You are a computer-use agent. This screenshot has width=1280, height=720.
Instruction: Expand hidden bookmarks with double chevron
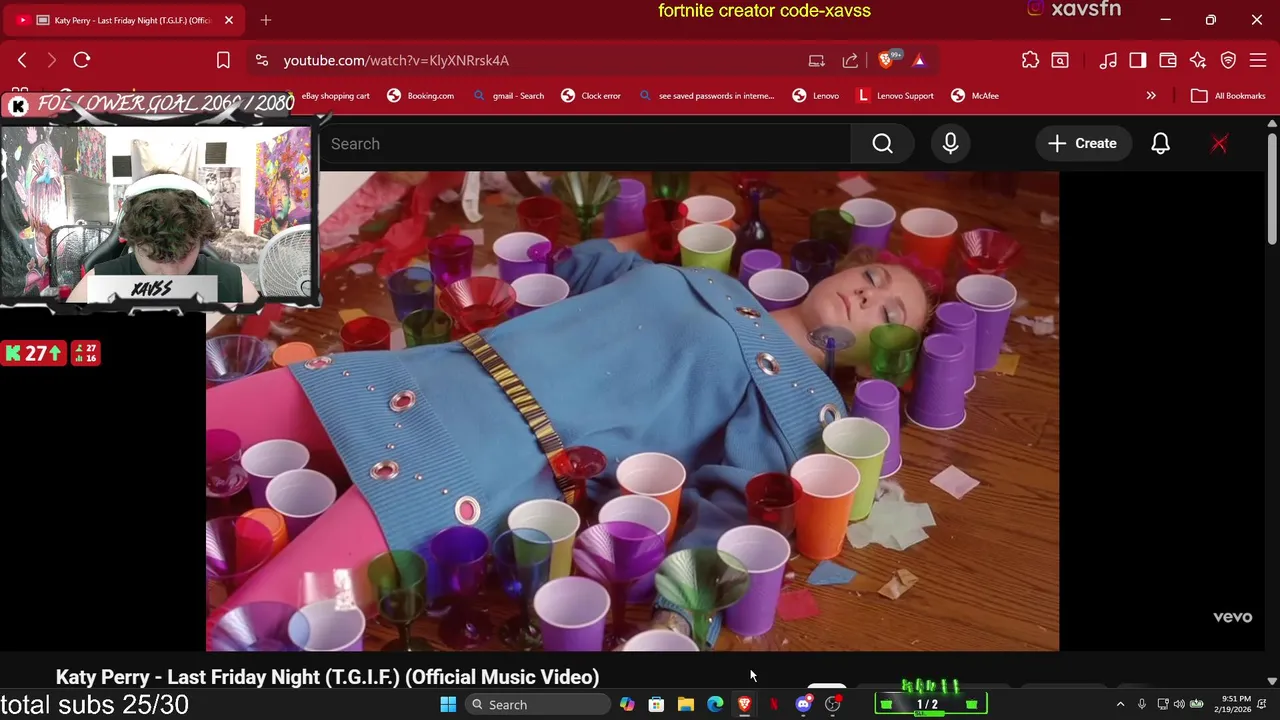click(1151, 96)
